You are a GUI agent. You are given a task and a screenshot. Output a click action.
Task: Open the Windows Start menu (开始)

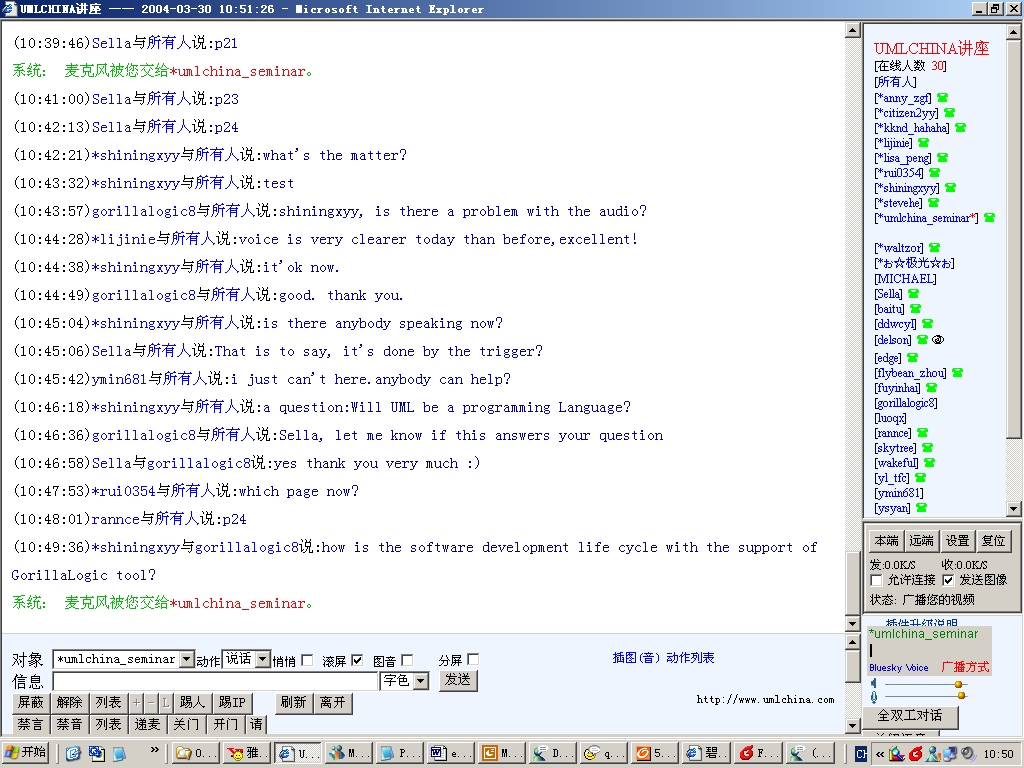pos(26,753)
